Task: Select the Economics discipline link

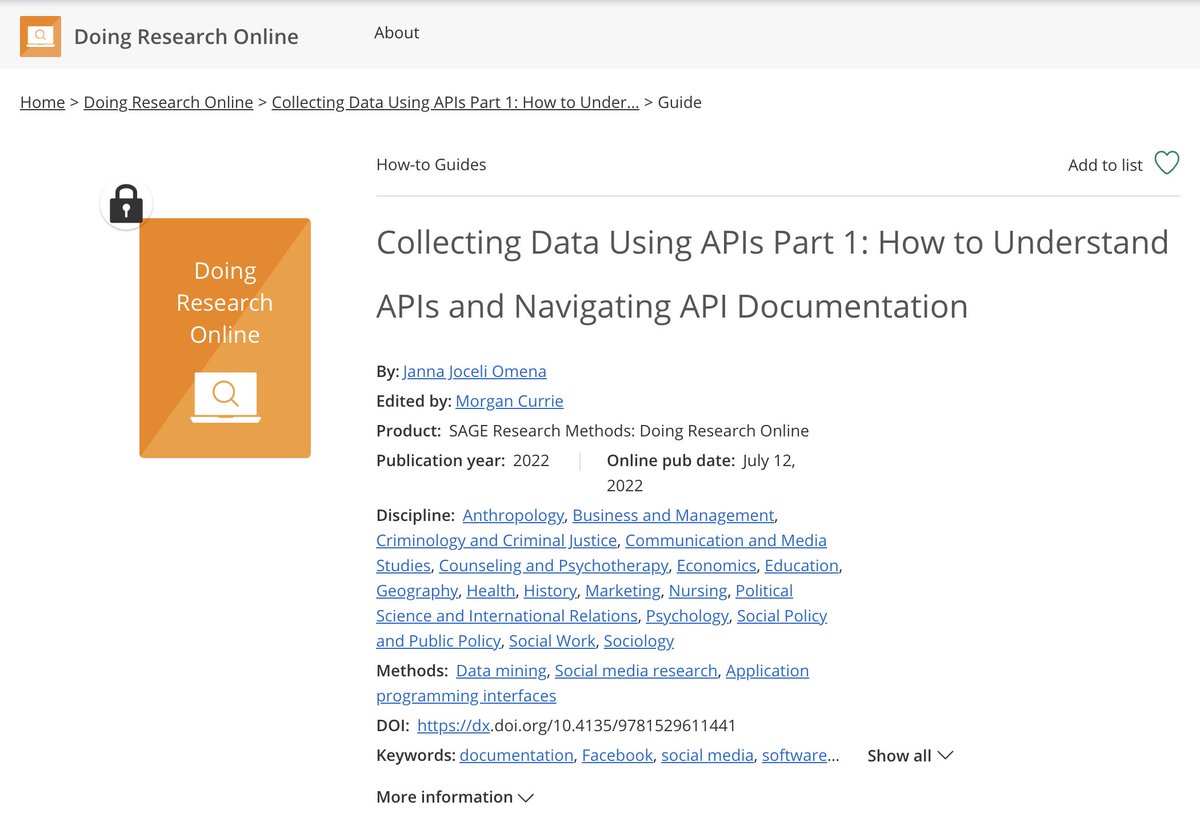Action: (716, 565)
